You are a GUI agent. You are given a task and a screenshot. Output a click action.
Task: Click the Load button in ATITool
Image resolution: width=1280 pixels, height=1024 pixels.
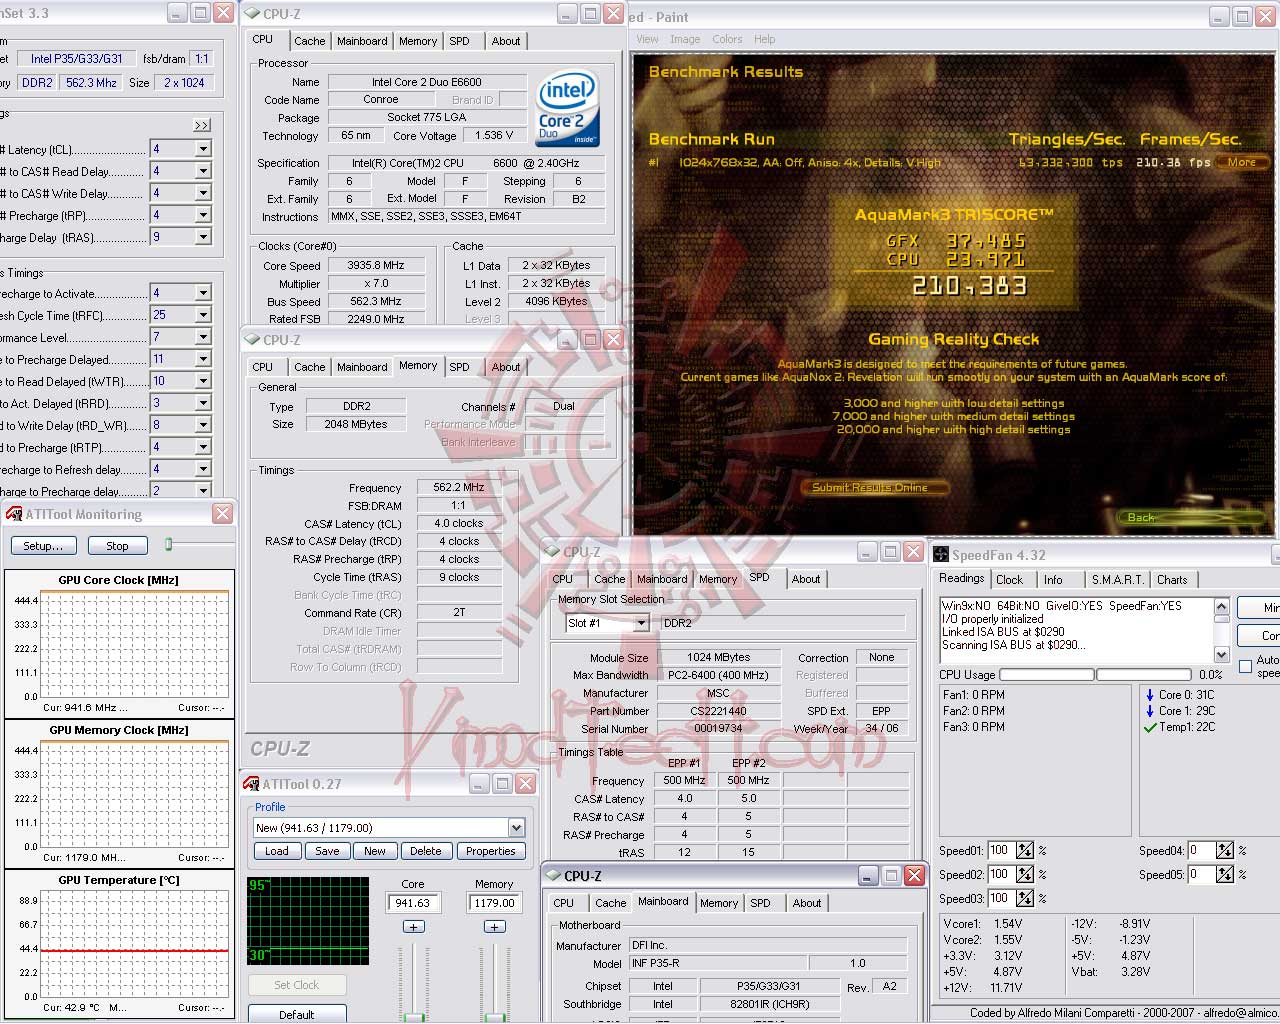tap(277, 852)
